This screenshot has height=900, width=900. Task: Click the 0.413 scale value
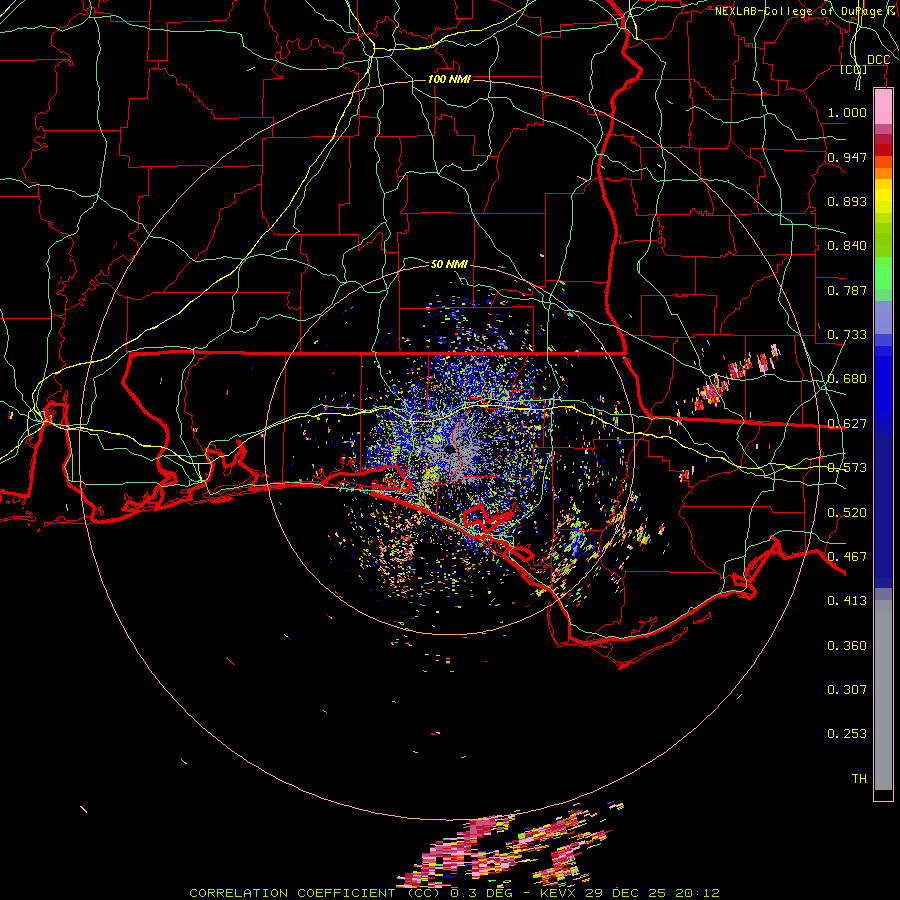(847, 601)
